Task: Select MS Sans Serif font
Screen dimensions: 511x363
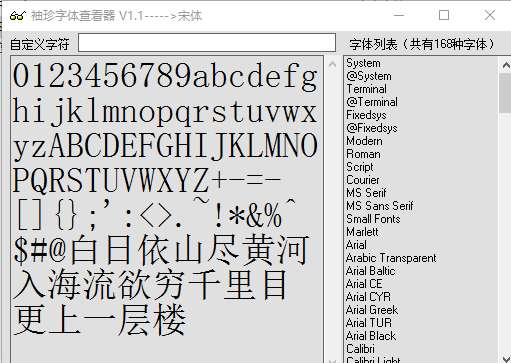Action: pyautogui.click(x=380, y=206)
